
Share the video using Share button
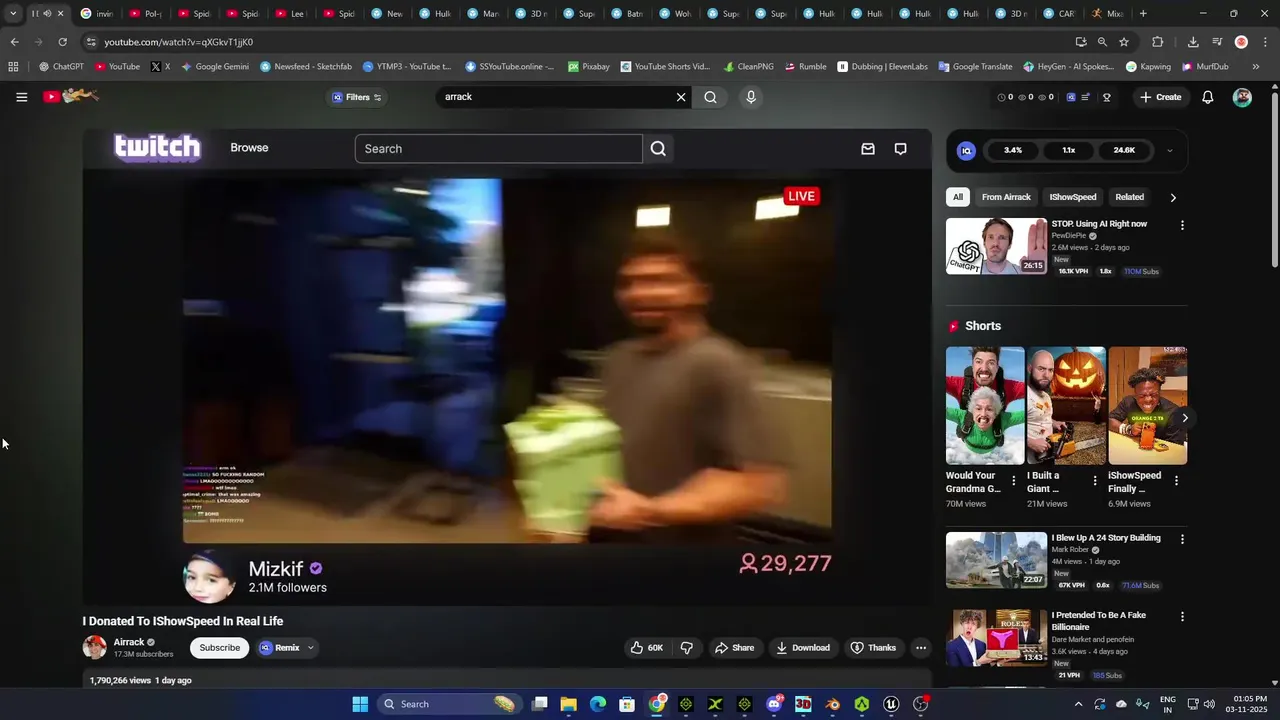(x=734, y=648)
